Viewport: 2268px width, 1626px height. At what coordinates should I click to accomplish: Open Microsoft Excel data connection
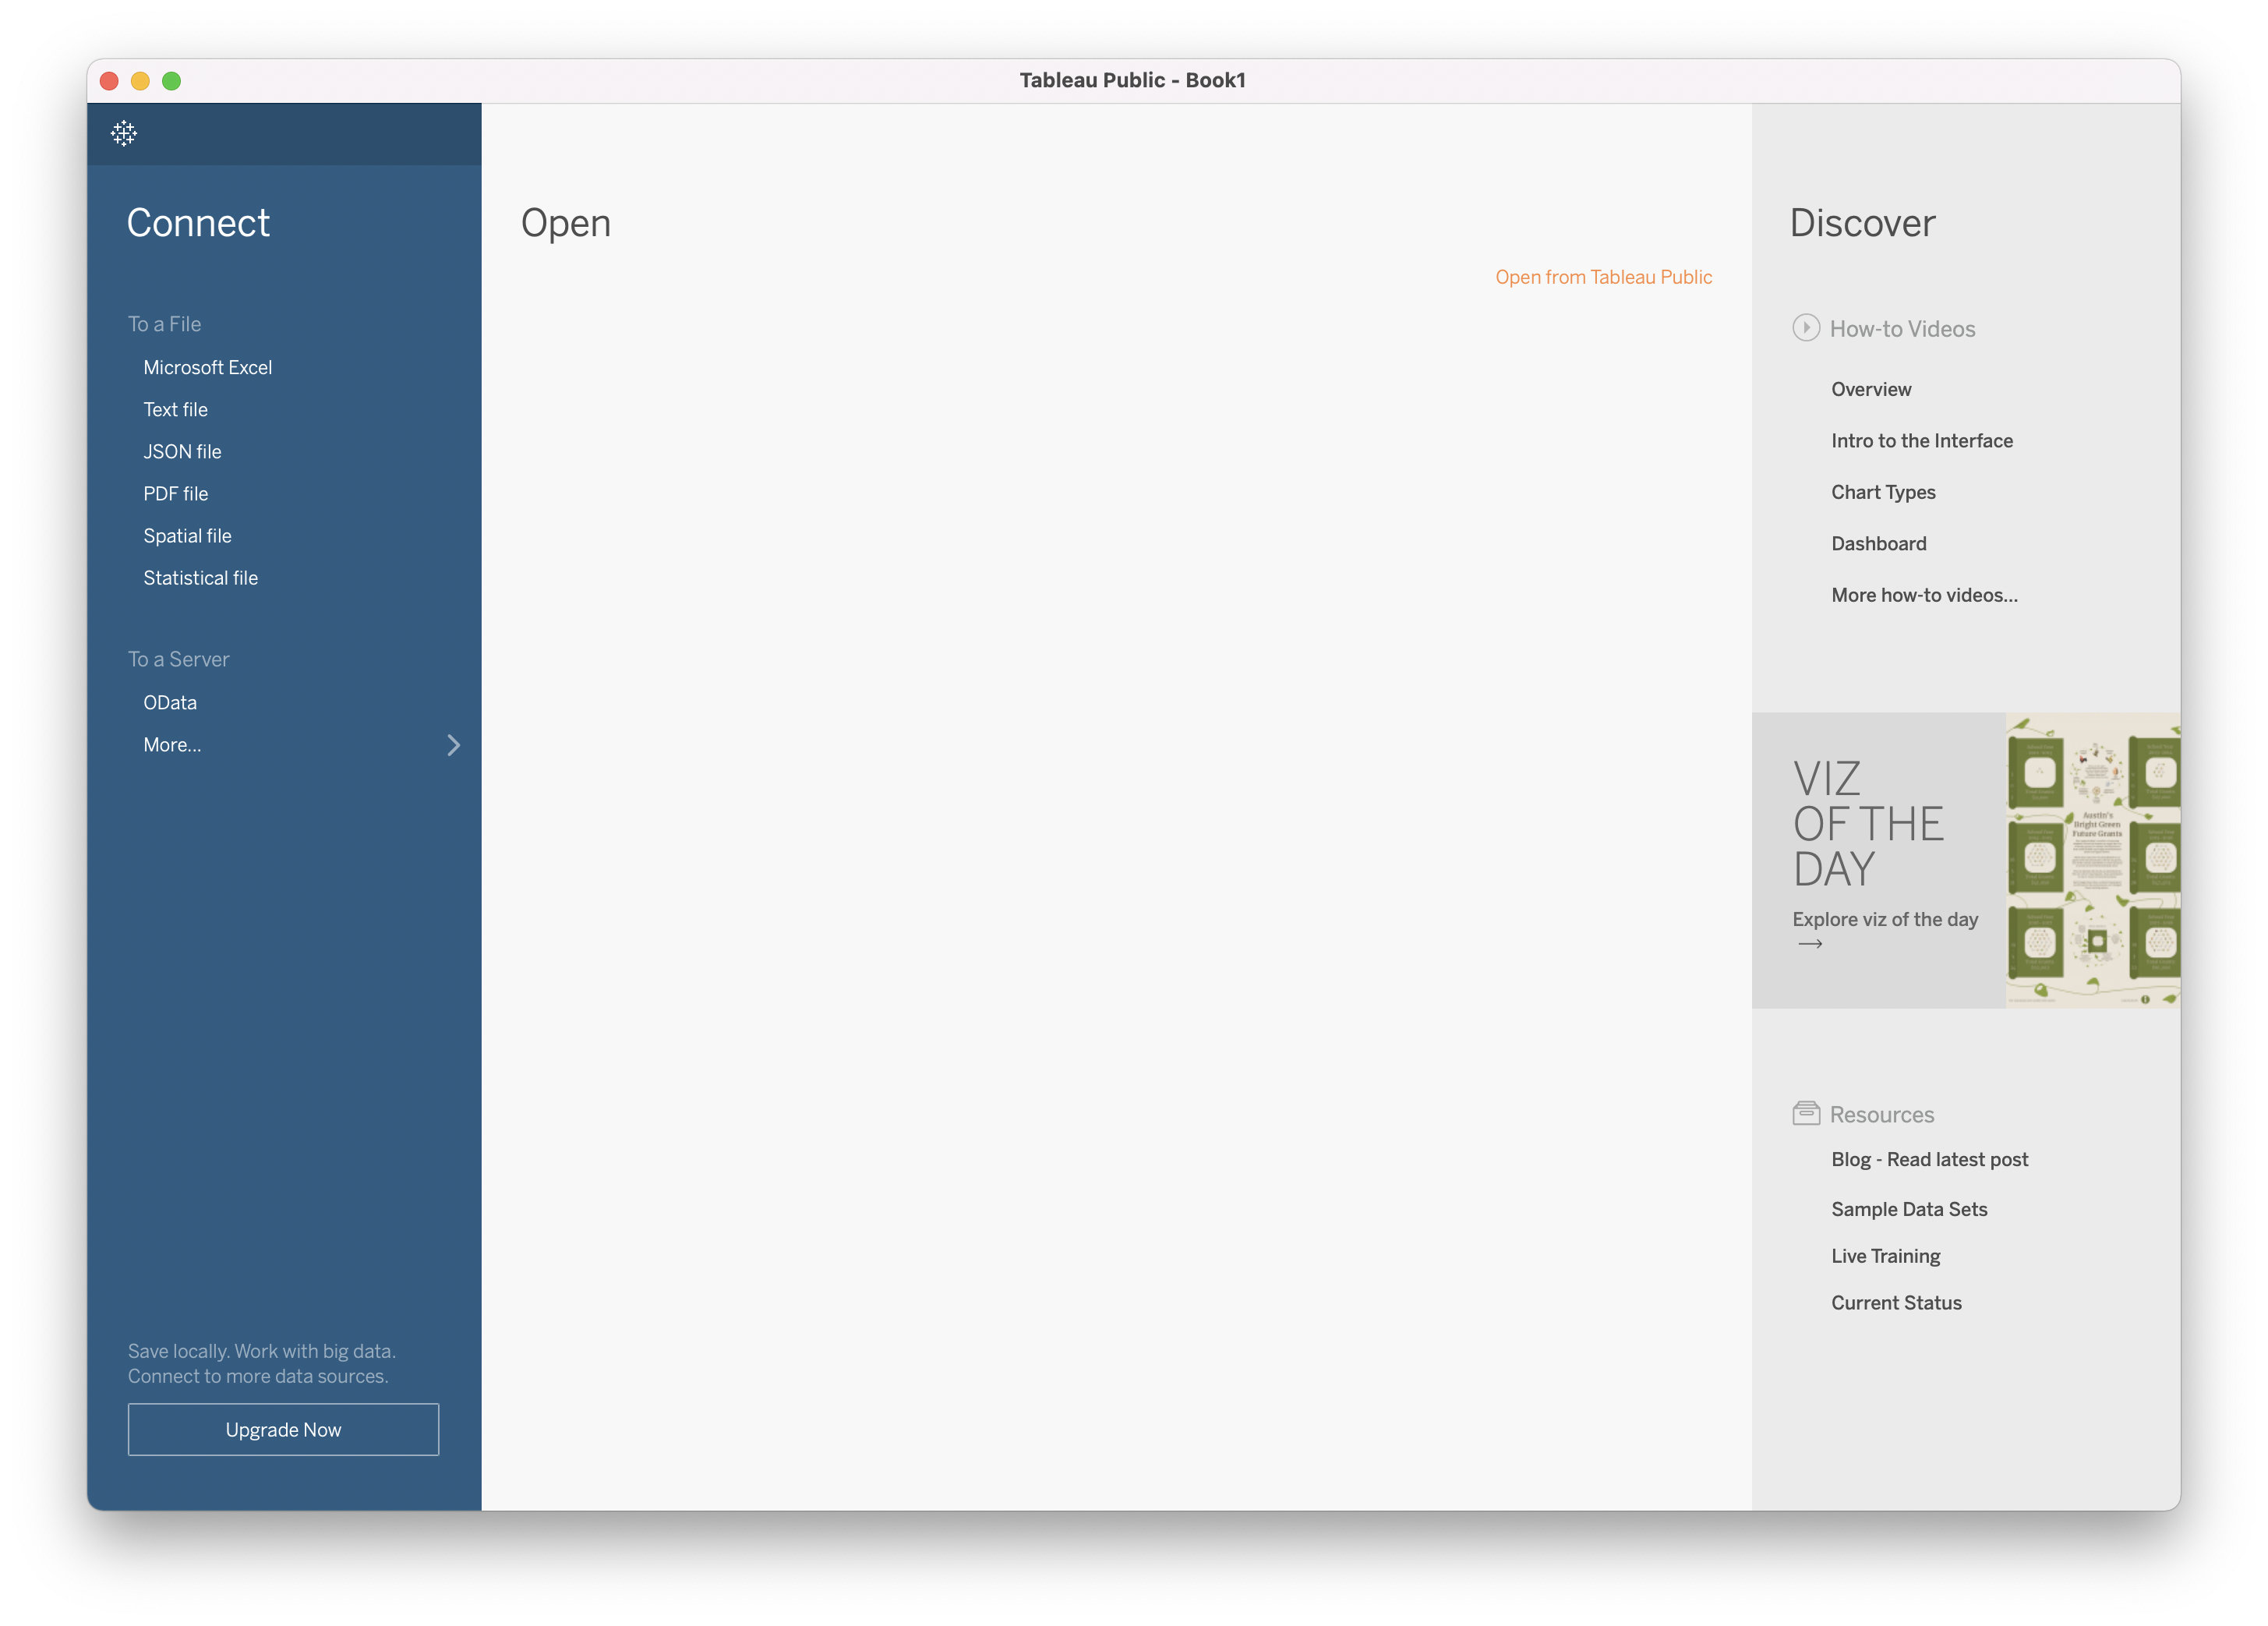[x=206, y=366]
